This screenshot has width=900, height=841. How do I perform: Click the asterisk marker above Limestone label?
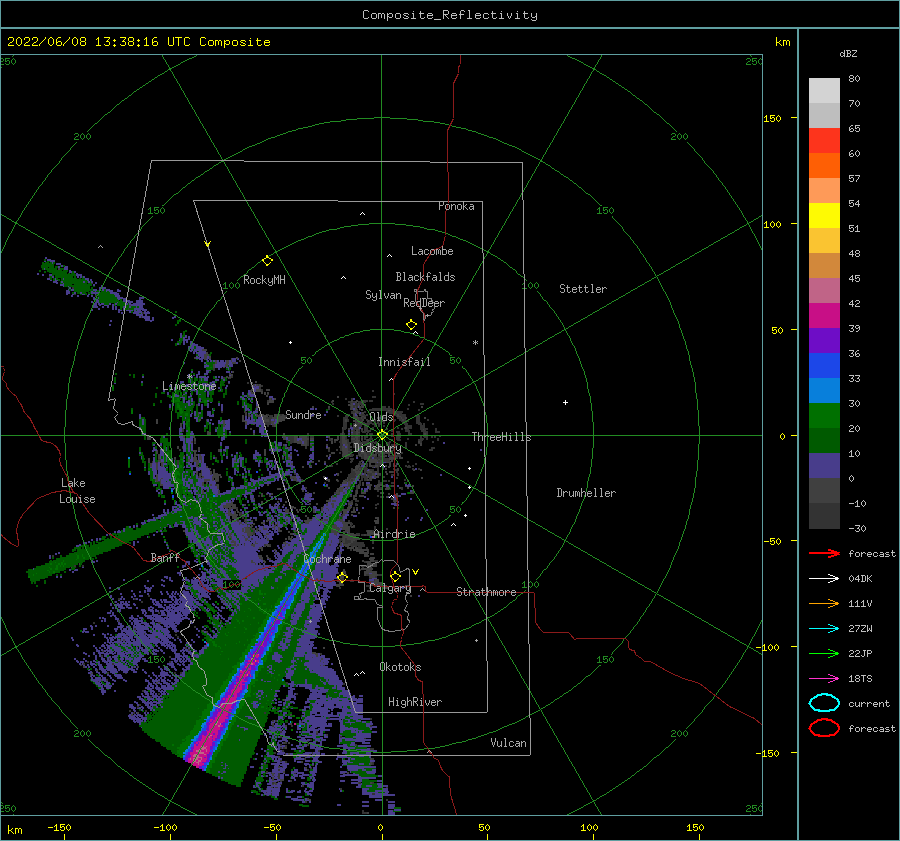click(x=189, y=377)
